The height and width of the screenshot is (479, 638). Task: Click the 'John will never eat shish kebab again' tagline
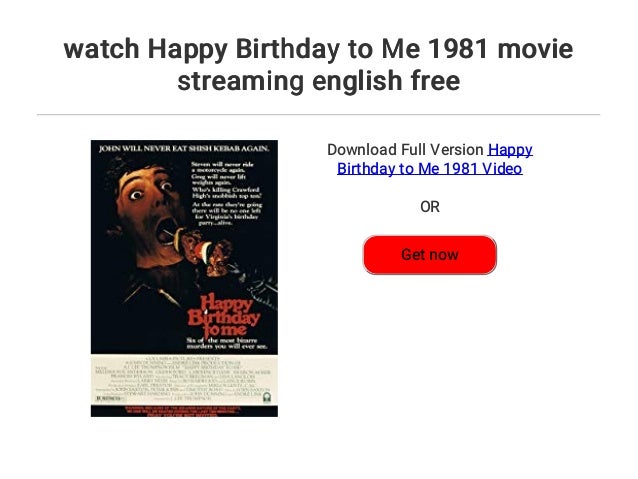[184, 149]
